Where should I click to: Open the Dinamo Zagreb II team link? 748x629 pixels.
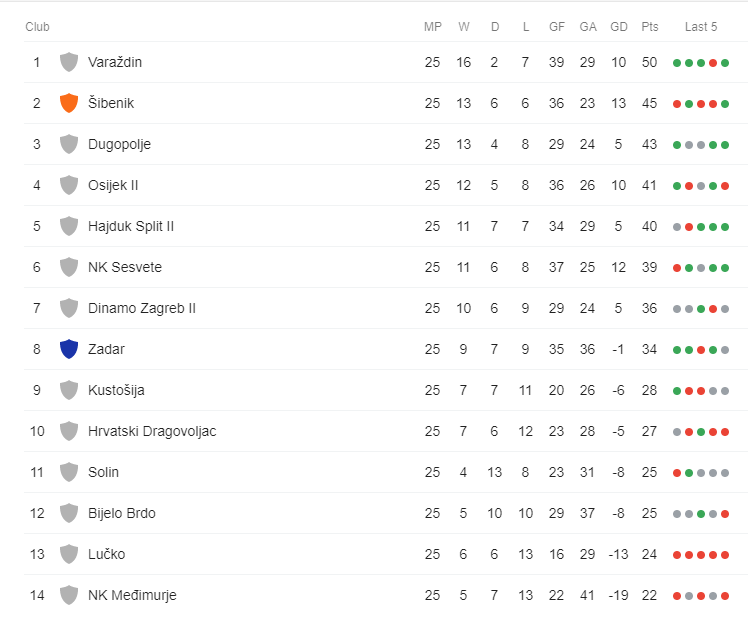click(142, 308)
